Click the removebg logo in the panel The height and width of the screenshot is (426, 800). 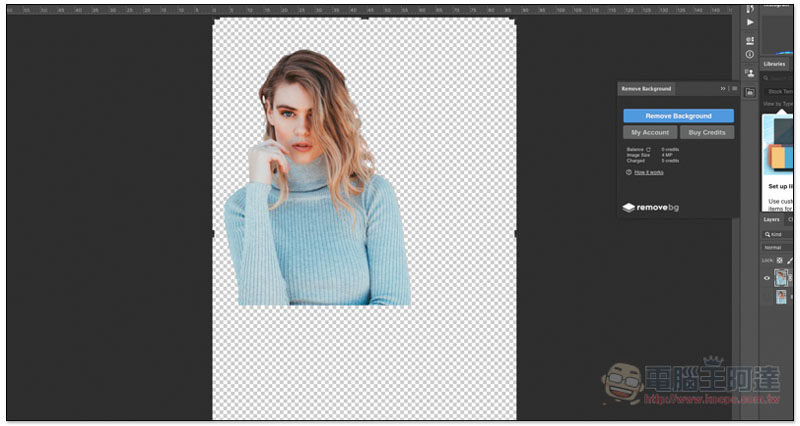(651, 208)
